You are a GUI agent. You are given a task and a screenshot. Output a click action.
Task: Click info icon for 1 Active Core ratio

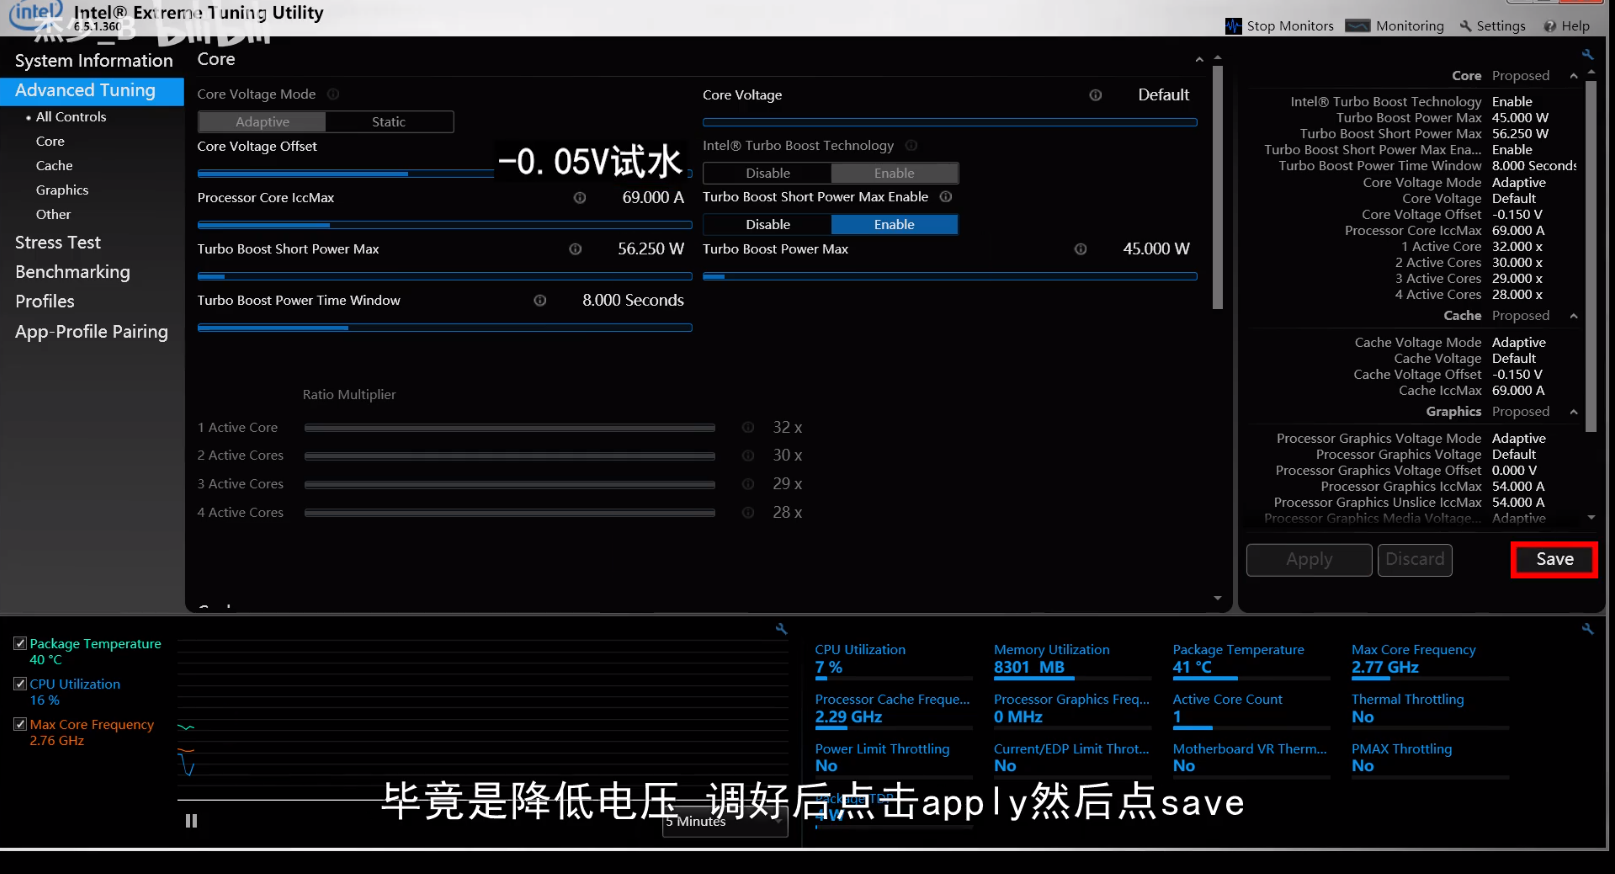(x=747, y=427)
